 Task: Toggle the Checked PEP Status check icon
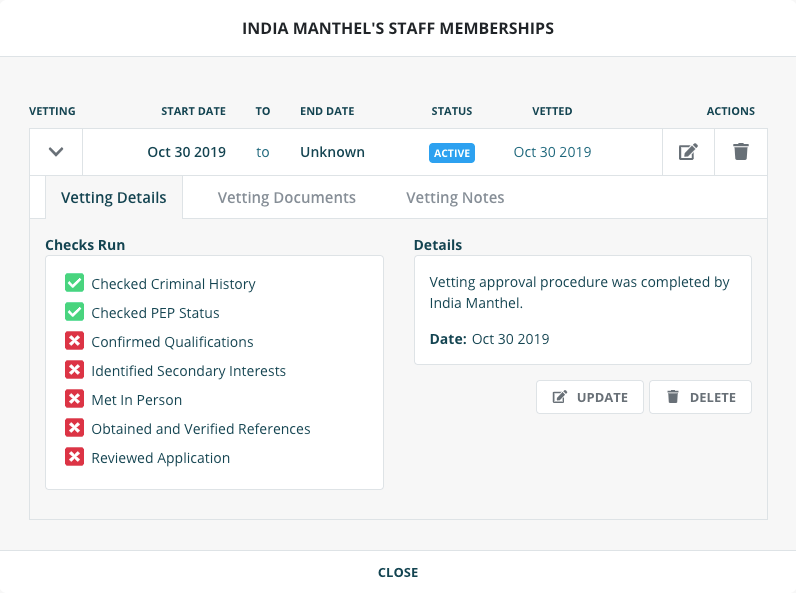pyautogui.click(x=74, y=313)
